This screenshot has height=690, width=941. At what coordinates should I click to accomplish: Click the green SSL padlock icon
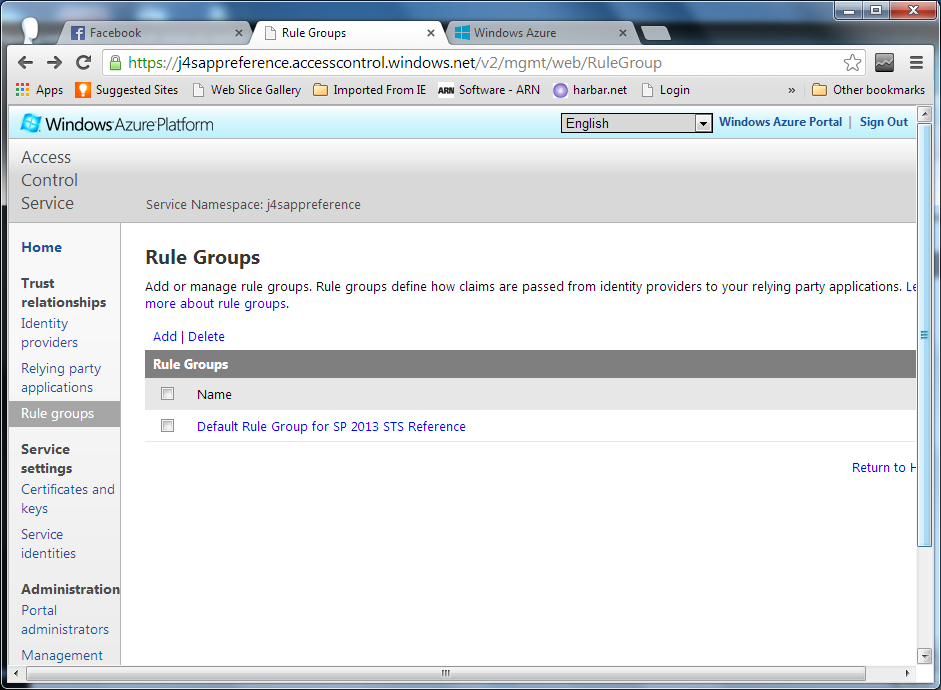point(116,62)
